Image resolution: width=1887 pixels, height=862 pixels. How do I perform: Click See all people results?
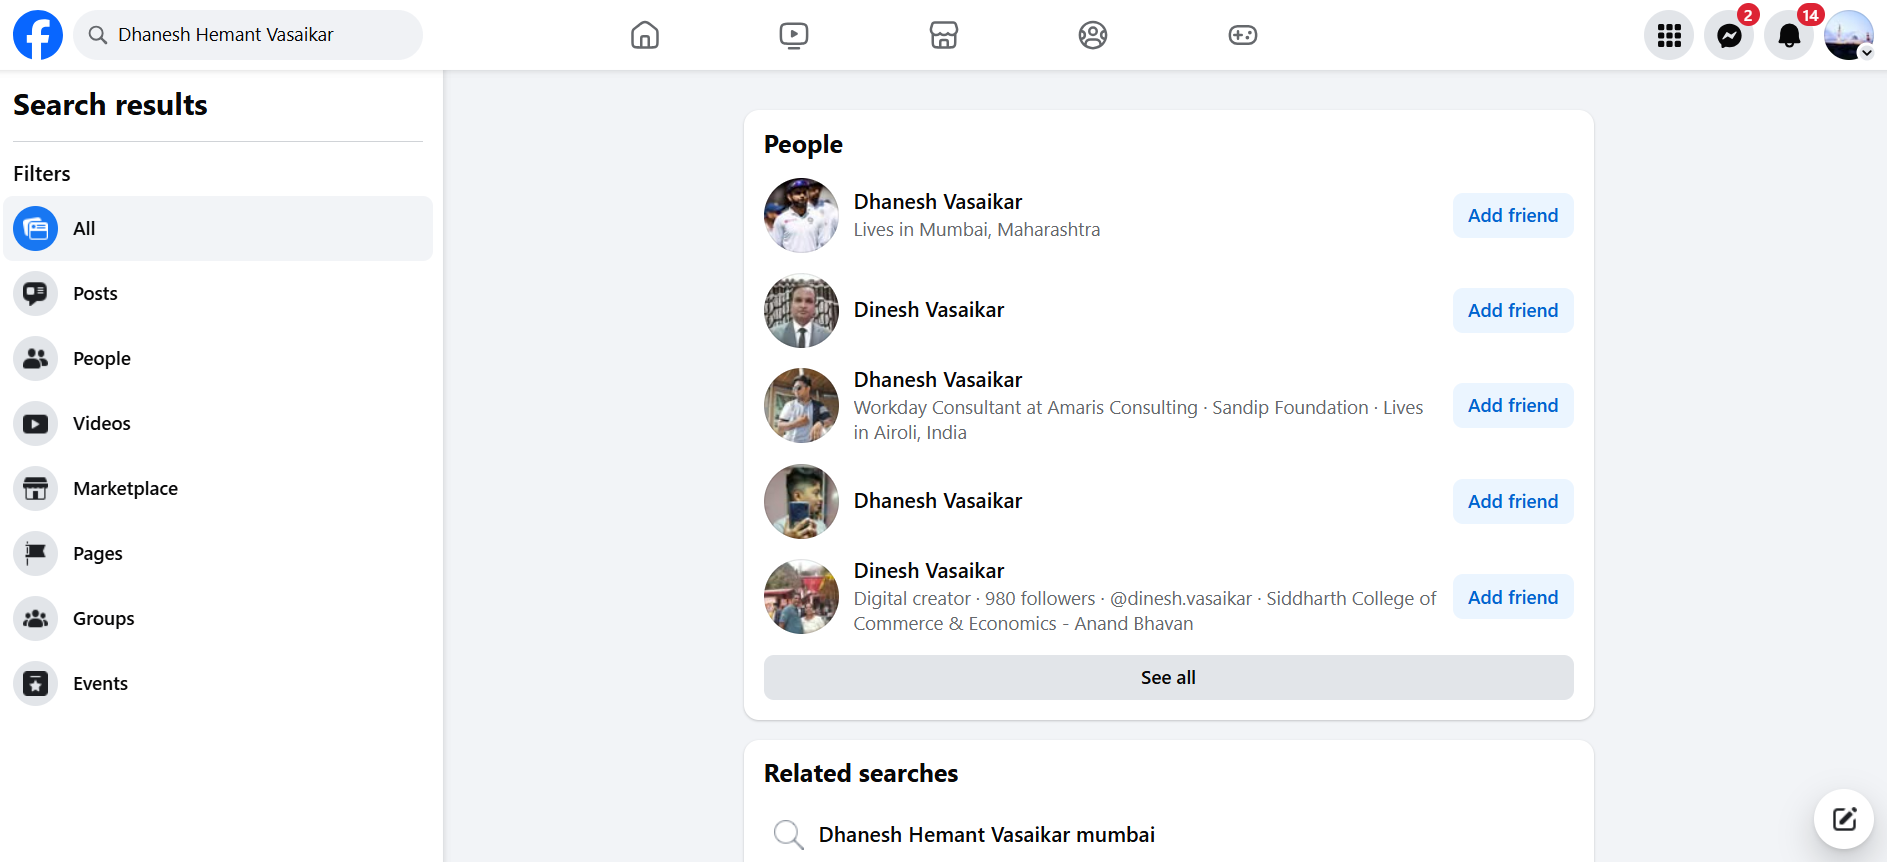click(x=1168, y=678)
